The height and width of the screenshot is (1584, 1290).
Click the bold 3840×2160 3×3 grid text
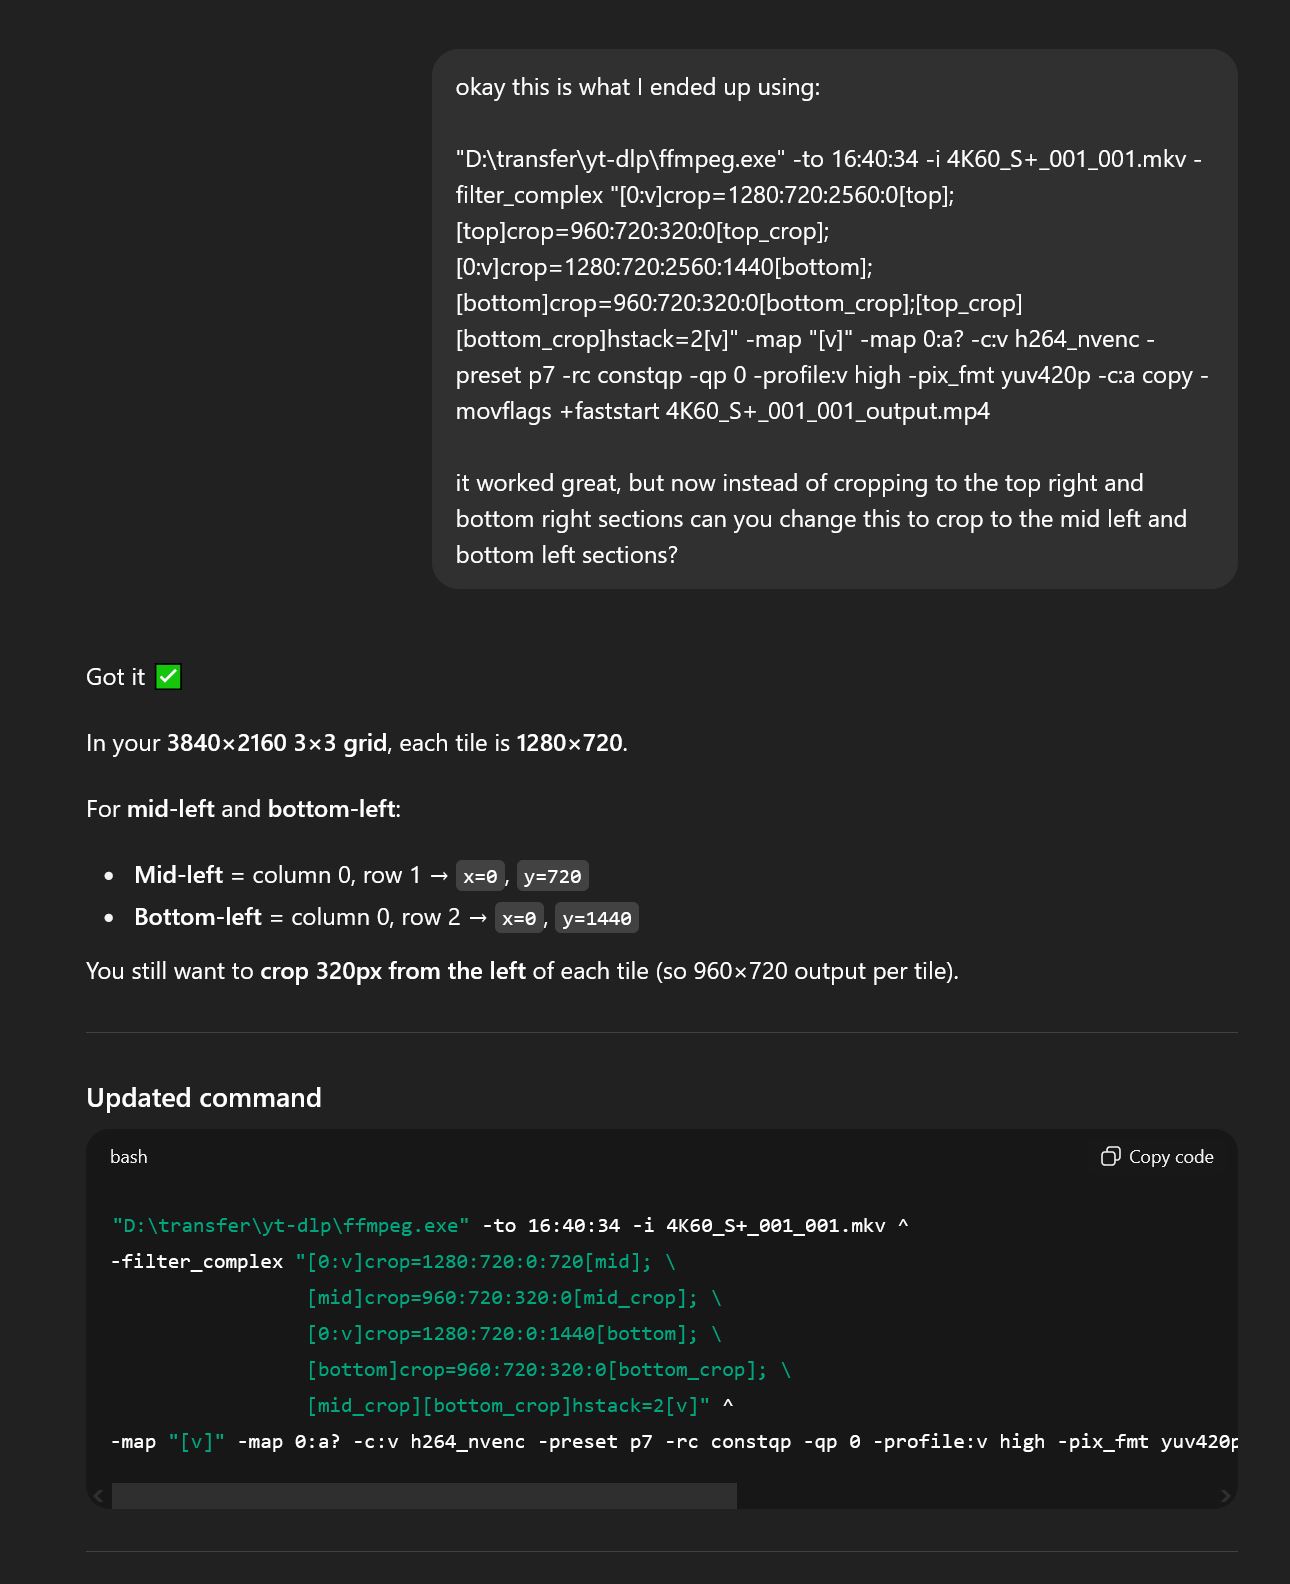pyautogui.click(x=276, y=743)
